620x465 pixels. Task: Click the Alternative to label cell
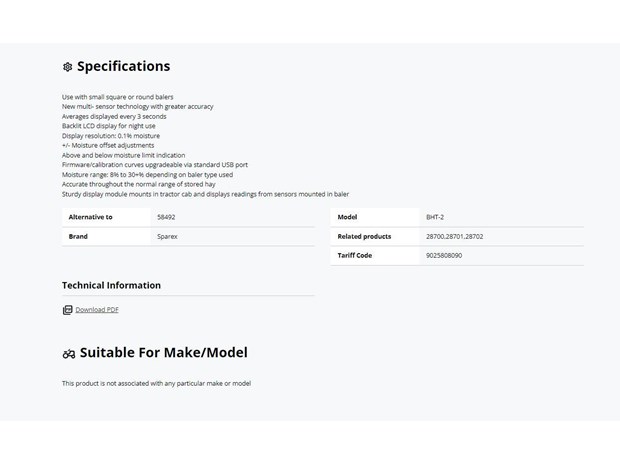click(106, 217)
